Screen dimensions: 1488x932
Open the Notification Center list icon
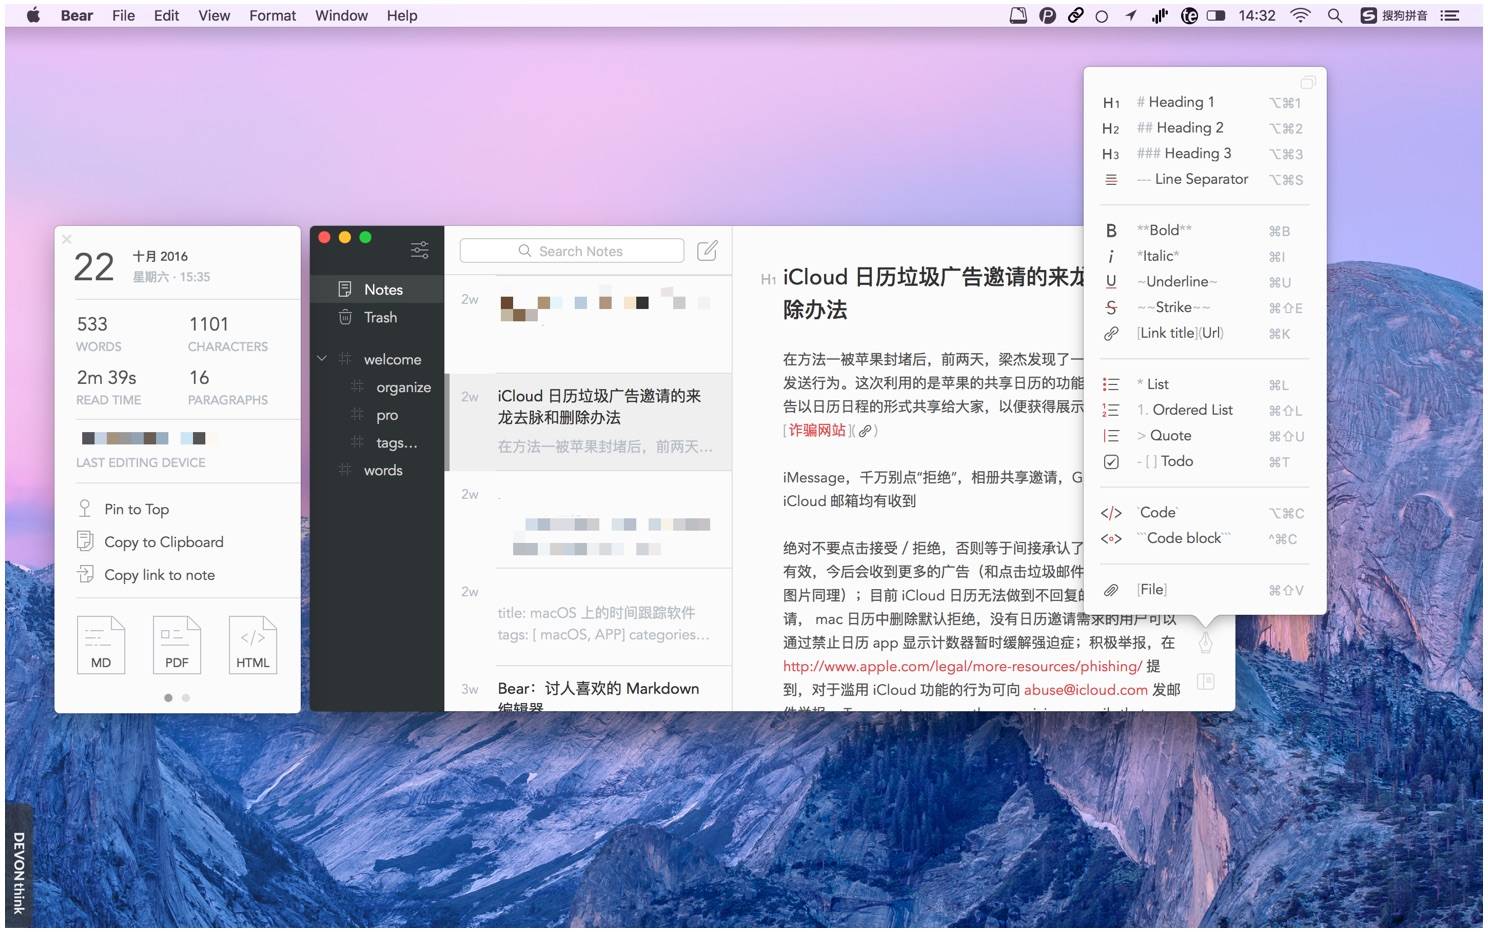1449,15
